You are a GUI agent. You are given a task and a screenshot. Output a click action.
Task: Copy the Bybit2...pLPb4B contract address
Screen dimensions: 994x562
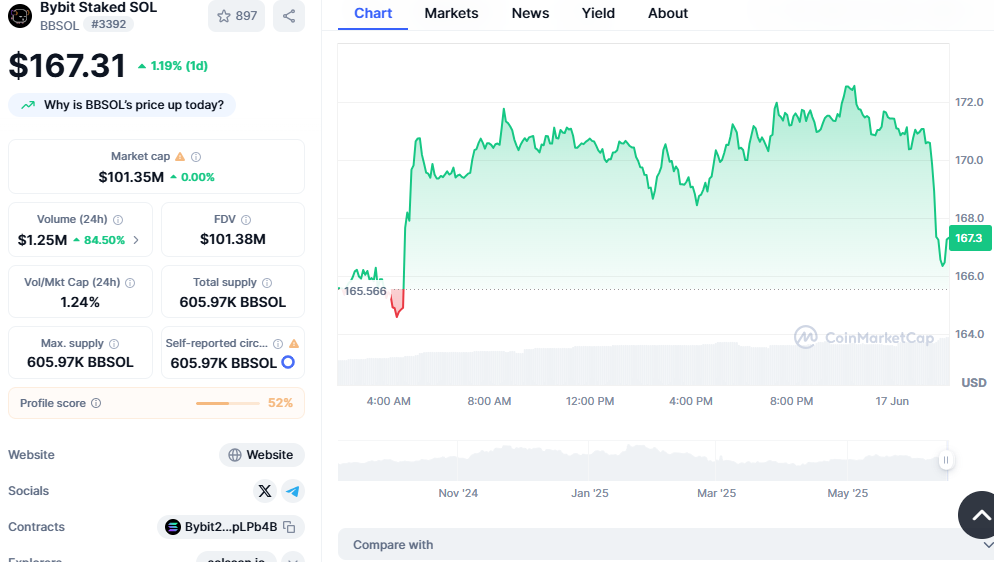point(289,527)
